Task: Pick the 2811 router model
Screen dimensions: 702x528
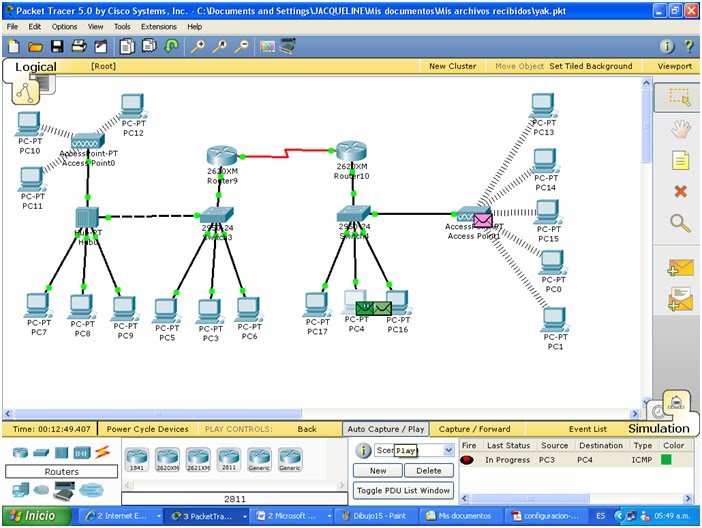Action: [229, 459]
